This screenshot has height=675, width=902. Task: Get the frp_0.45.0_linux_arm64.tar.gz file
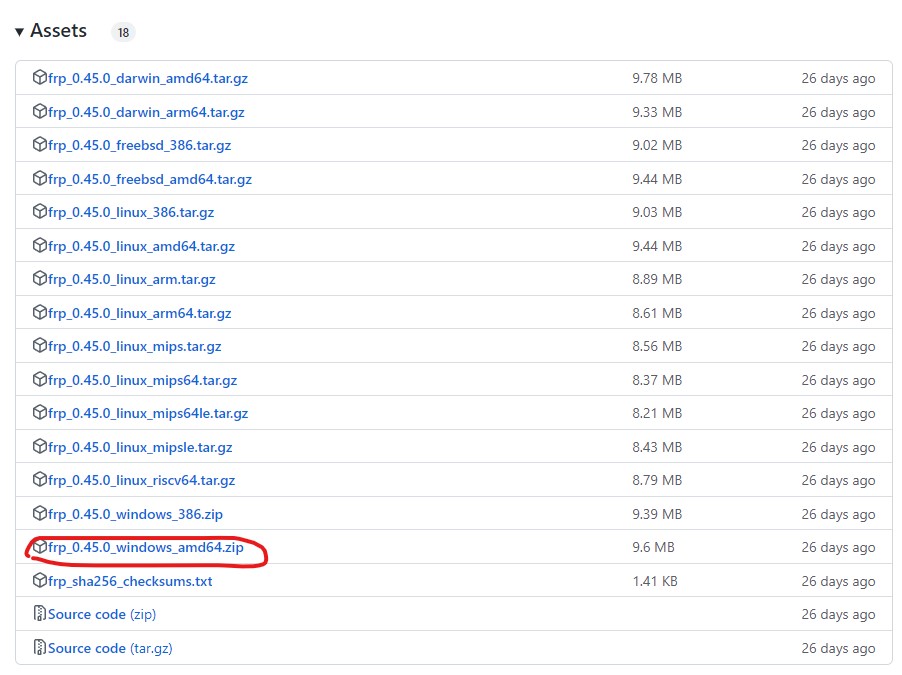pyautogui.click(x=139, y=313)
